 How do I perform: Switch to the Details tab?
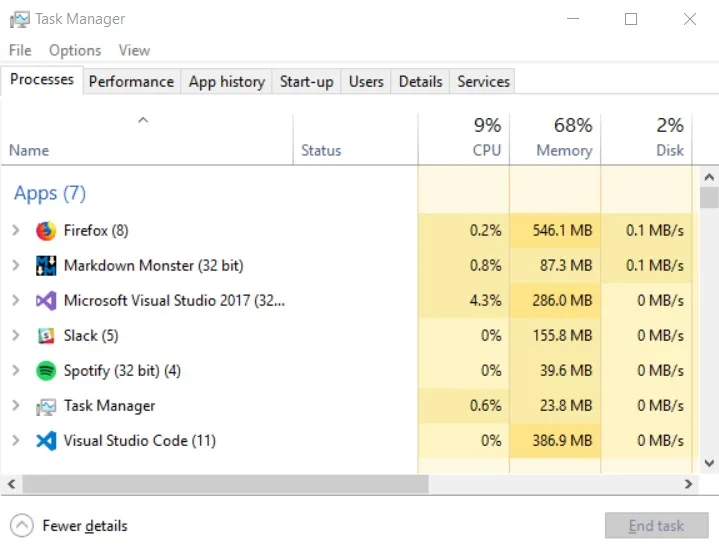420,82
